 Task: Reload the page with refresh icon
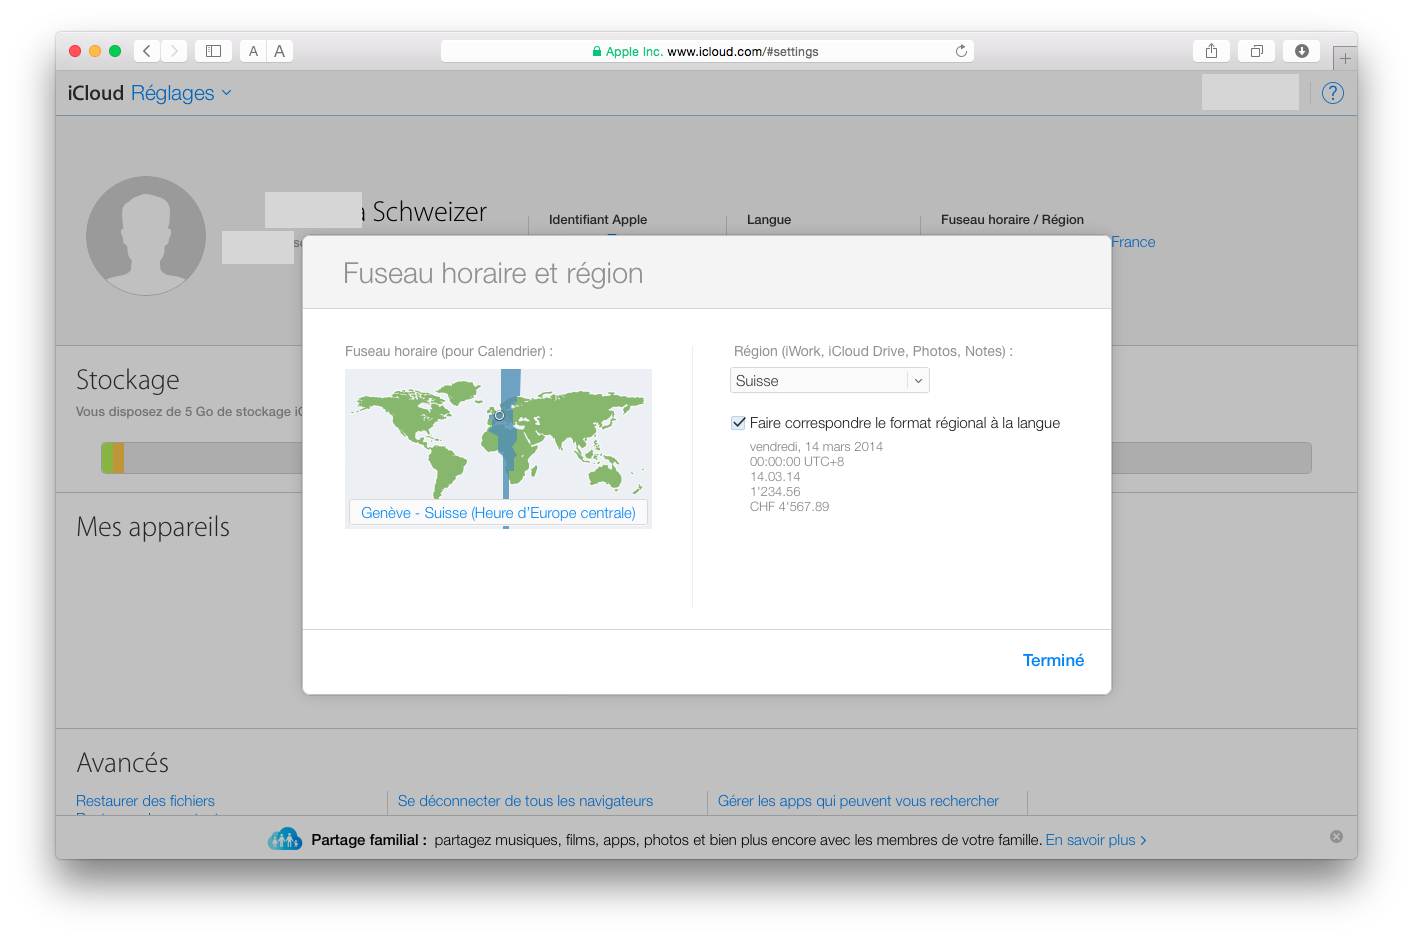(x=961, y=51)
